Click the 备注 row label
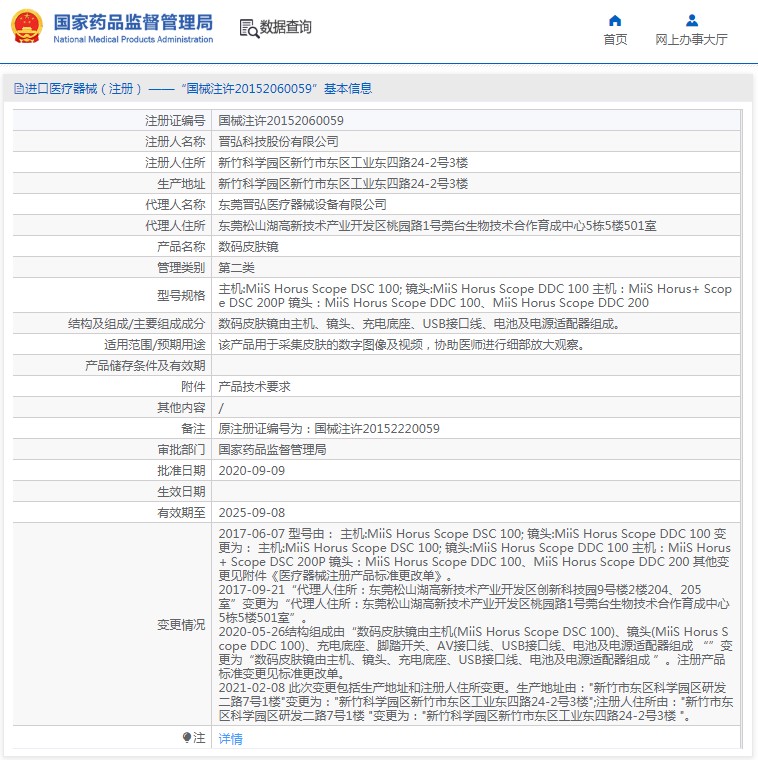The width and height of the screenshot is (758, 760). [x=193, y=428]
